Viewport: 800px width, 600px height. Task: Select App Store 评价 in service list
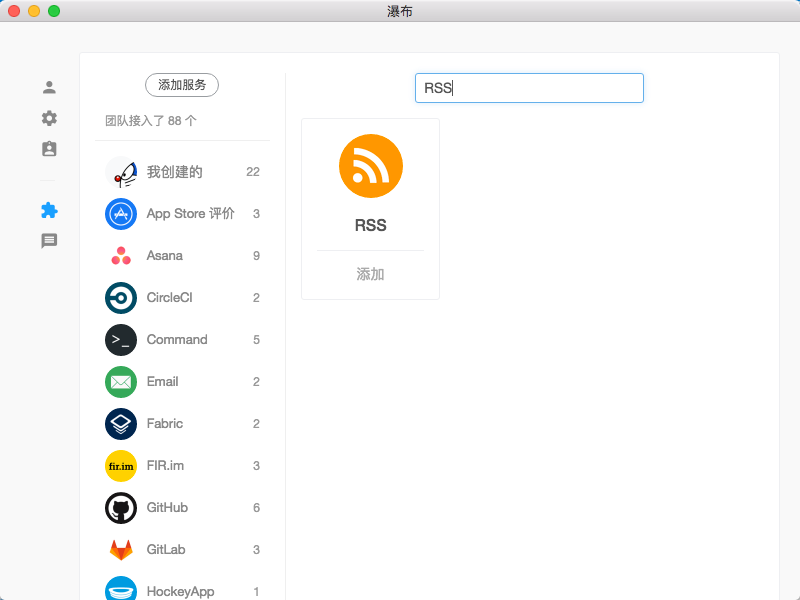[182, 214]
